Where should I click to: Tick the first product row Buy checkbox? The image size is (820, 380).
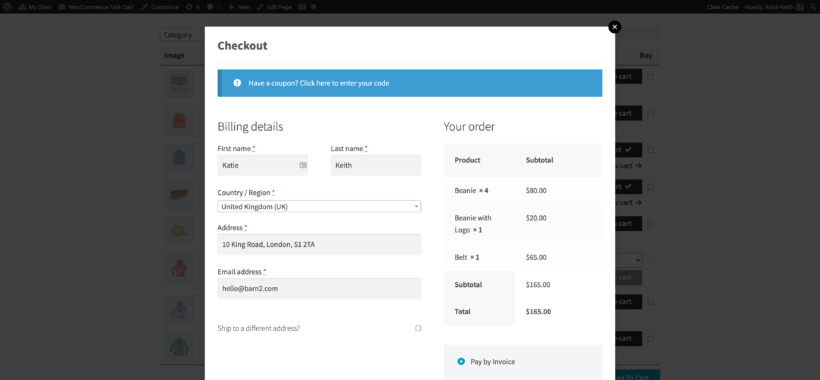click(651, 76)
